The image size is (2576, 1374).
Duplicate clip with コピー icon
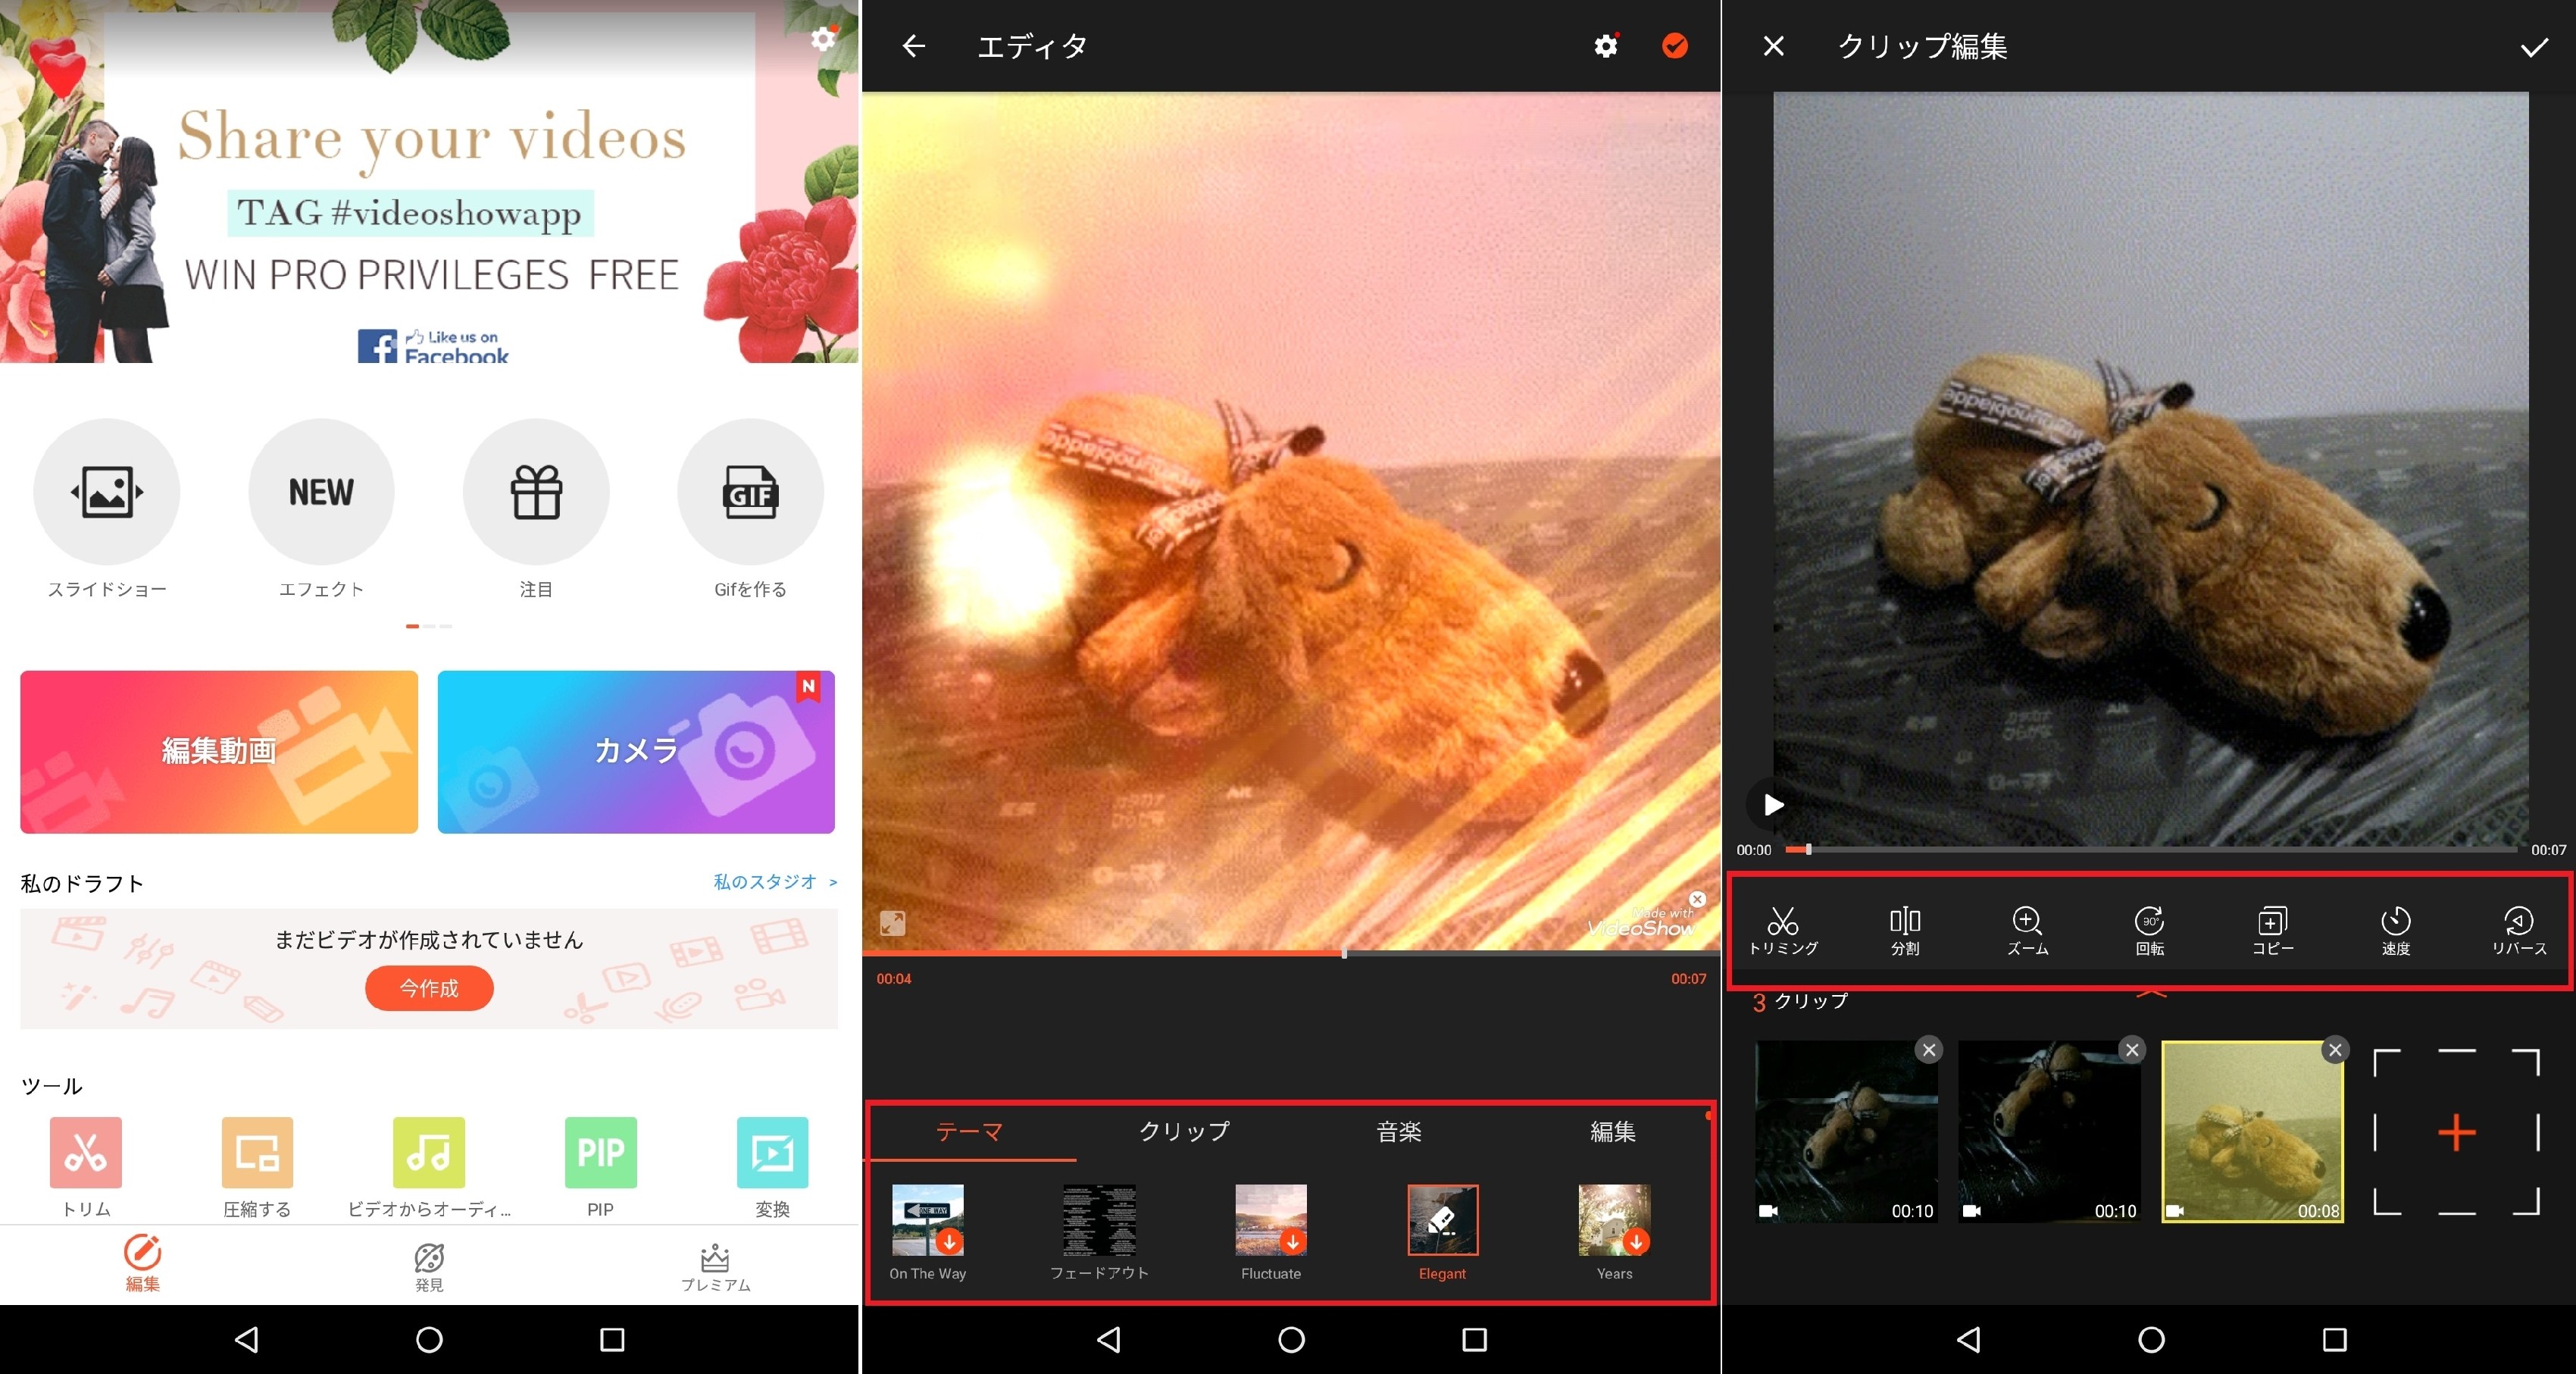(x=2272, y=930)
